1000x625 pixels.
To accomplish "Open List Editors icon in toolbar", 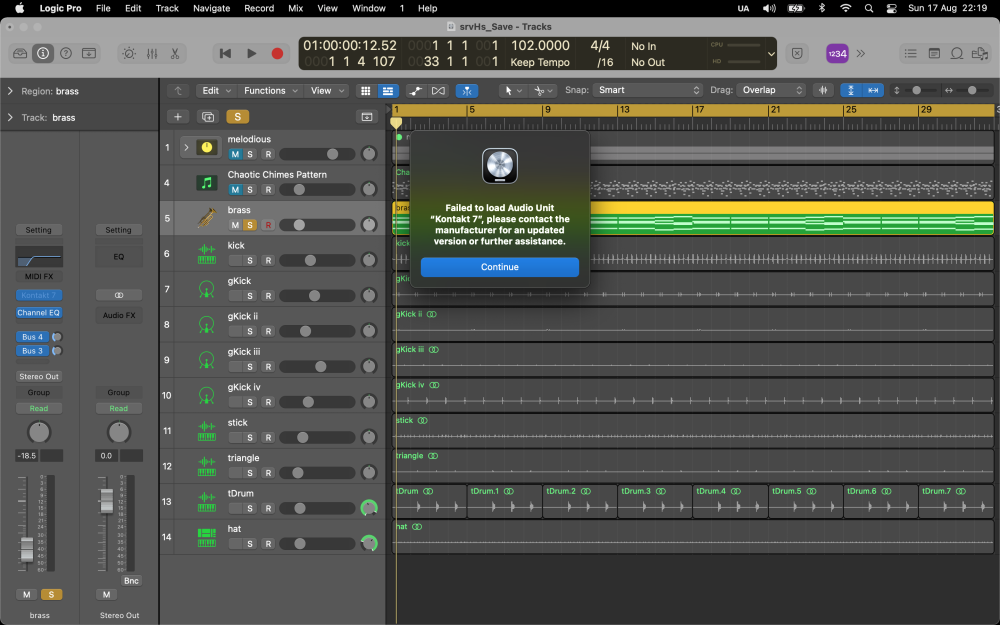I will (x=911, y=54).
